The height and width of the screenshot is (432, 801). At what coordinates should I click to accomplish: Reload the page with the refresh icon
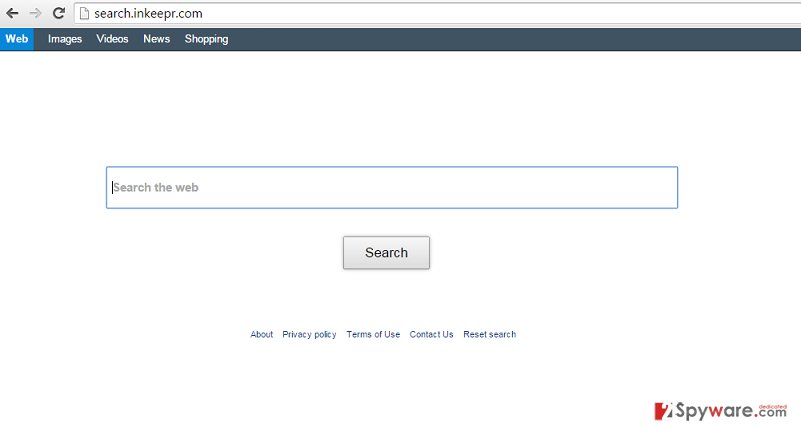tap(59, 13)
